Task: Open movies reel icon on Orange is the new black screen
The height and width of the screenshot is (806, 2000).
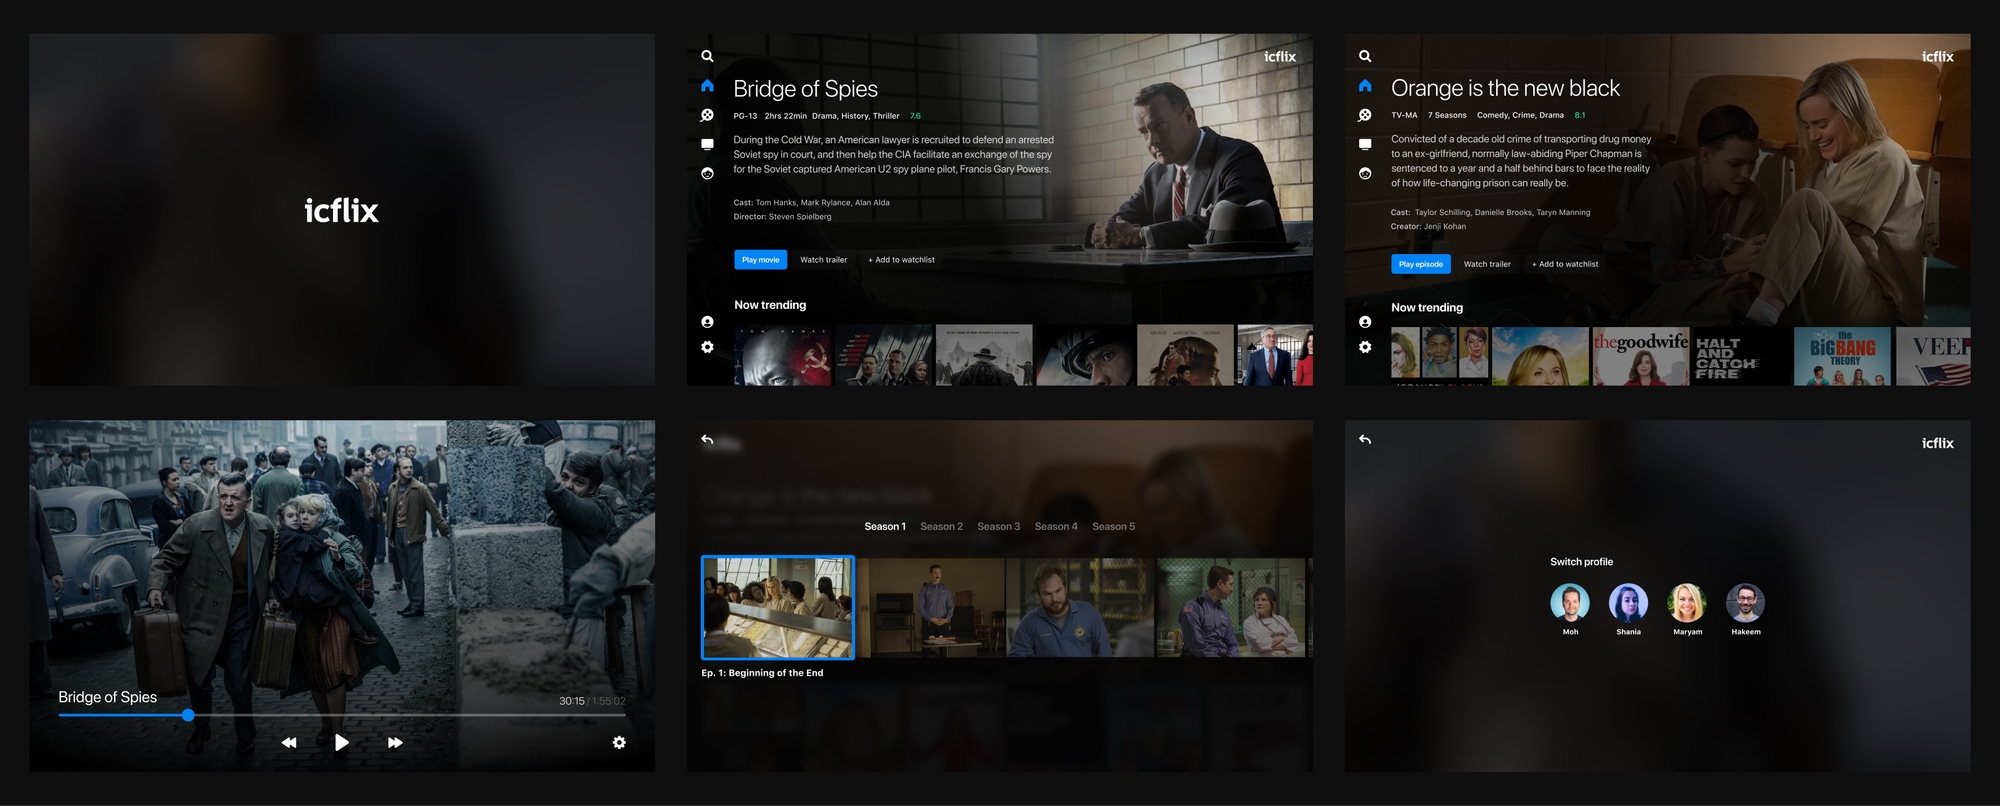Action: tap(1365, 115)
